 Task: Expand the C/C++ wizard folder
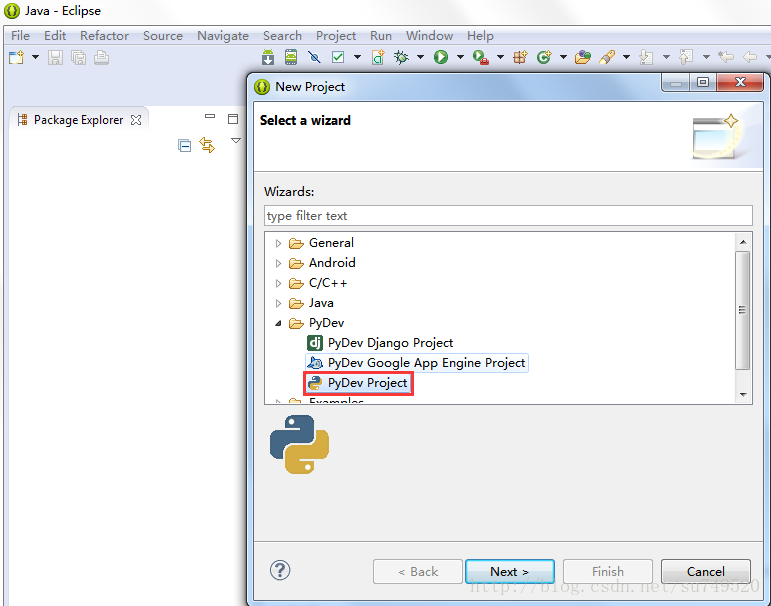click(x=278, y=283)
